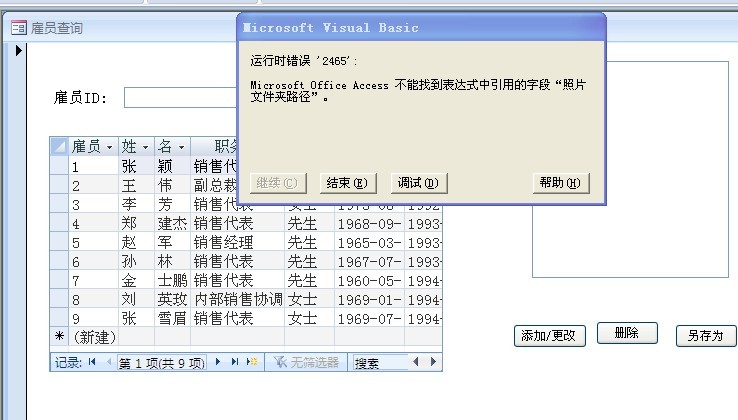Go to first record navigation icon
This screenshot has height=420, width=738.
point(92,362)
